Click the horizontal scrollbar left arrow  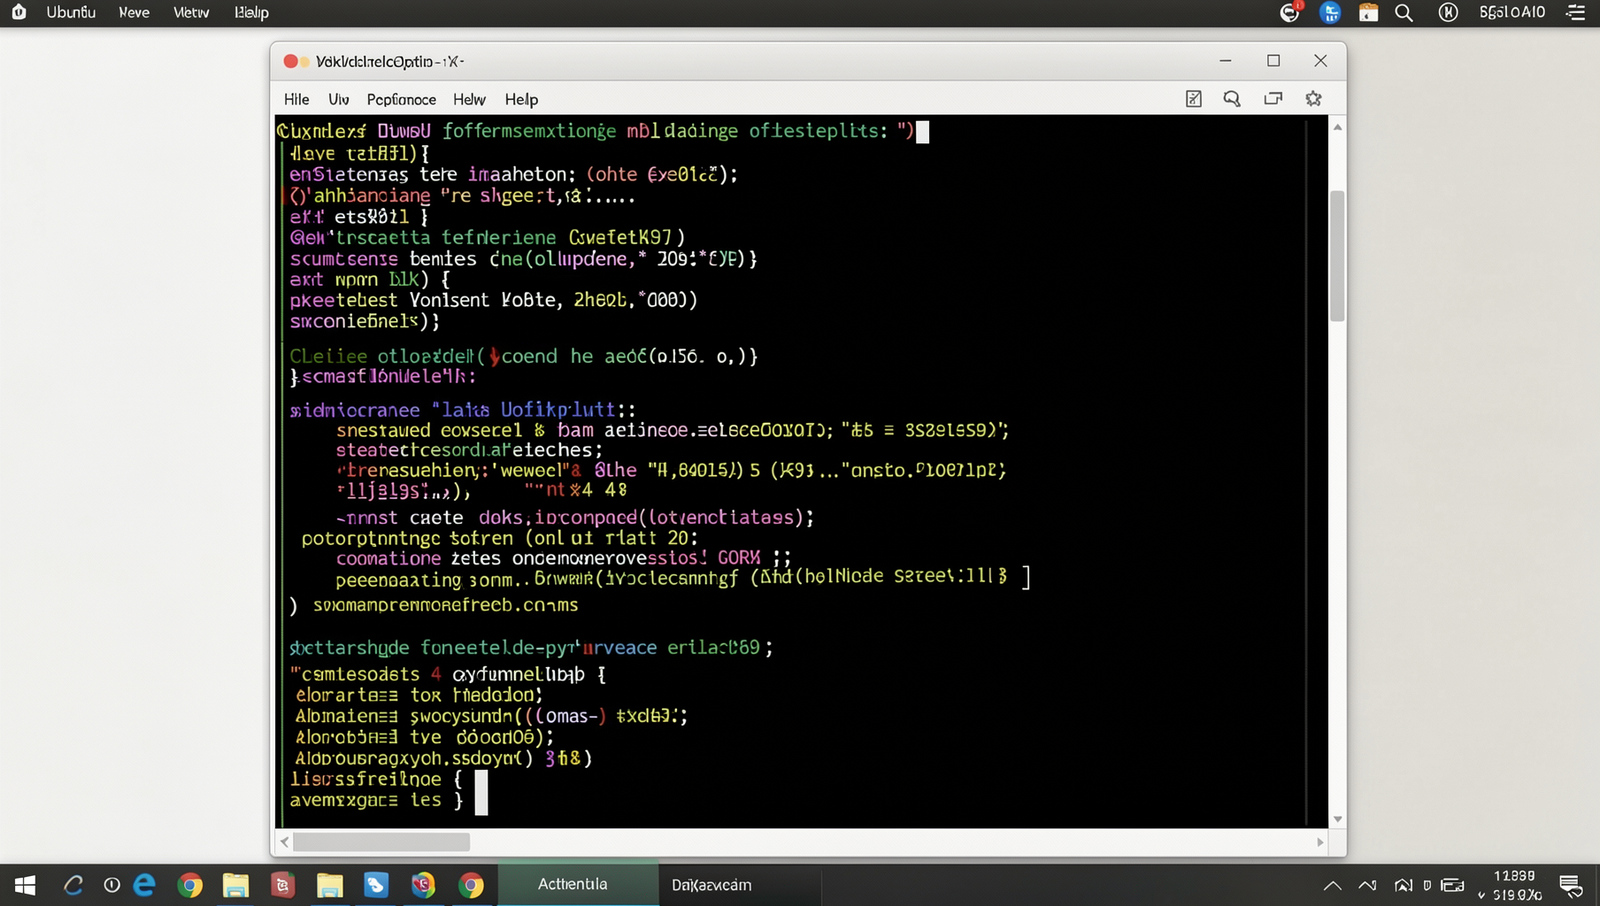tap(285, 842)
